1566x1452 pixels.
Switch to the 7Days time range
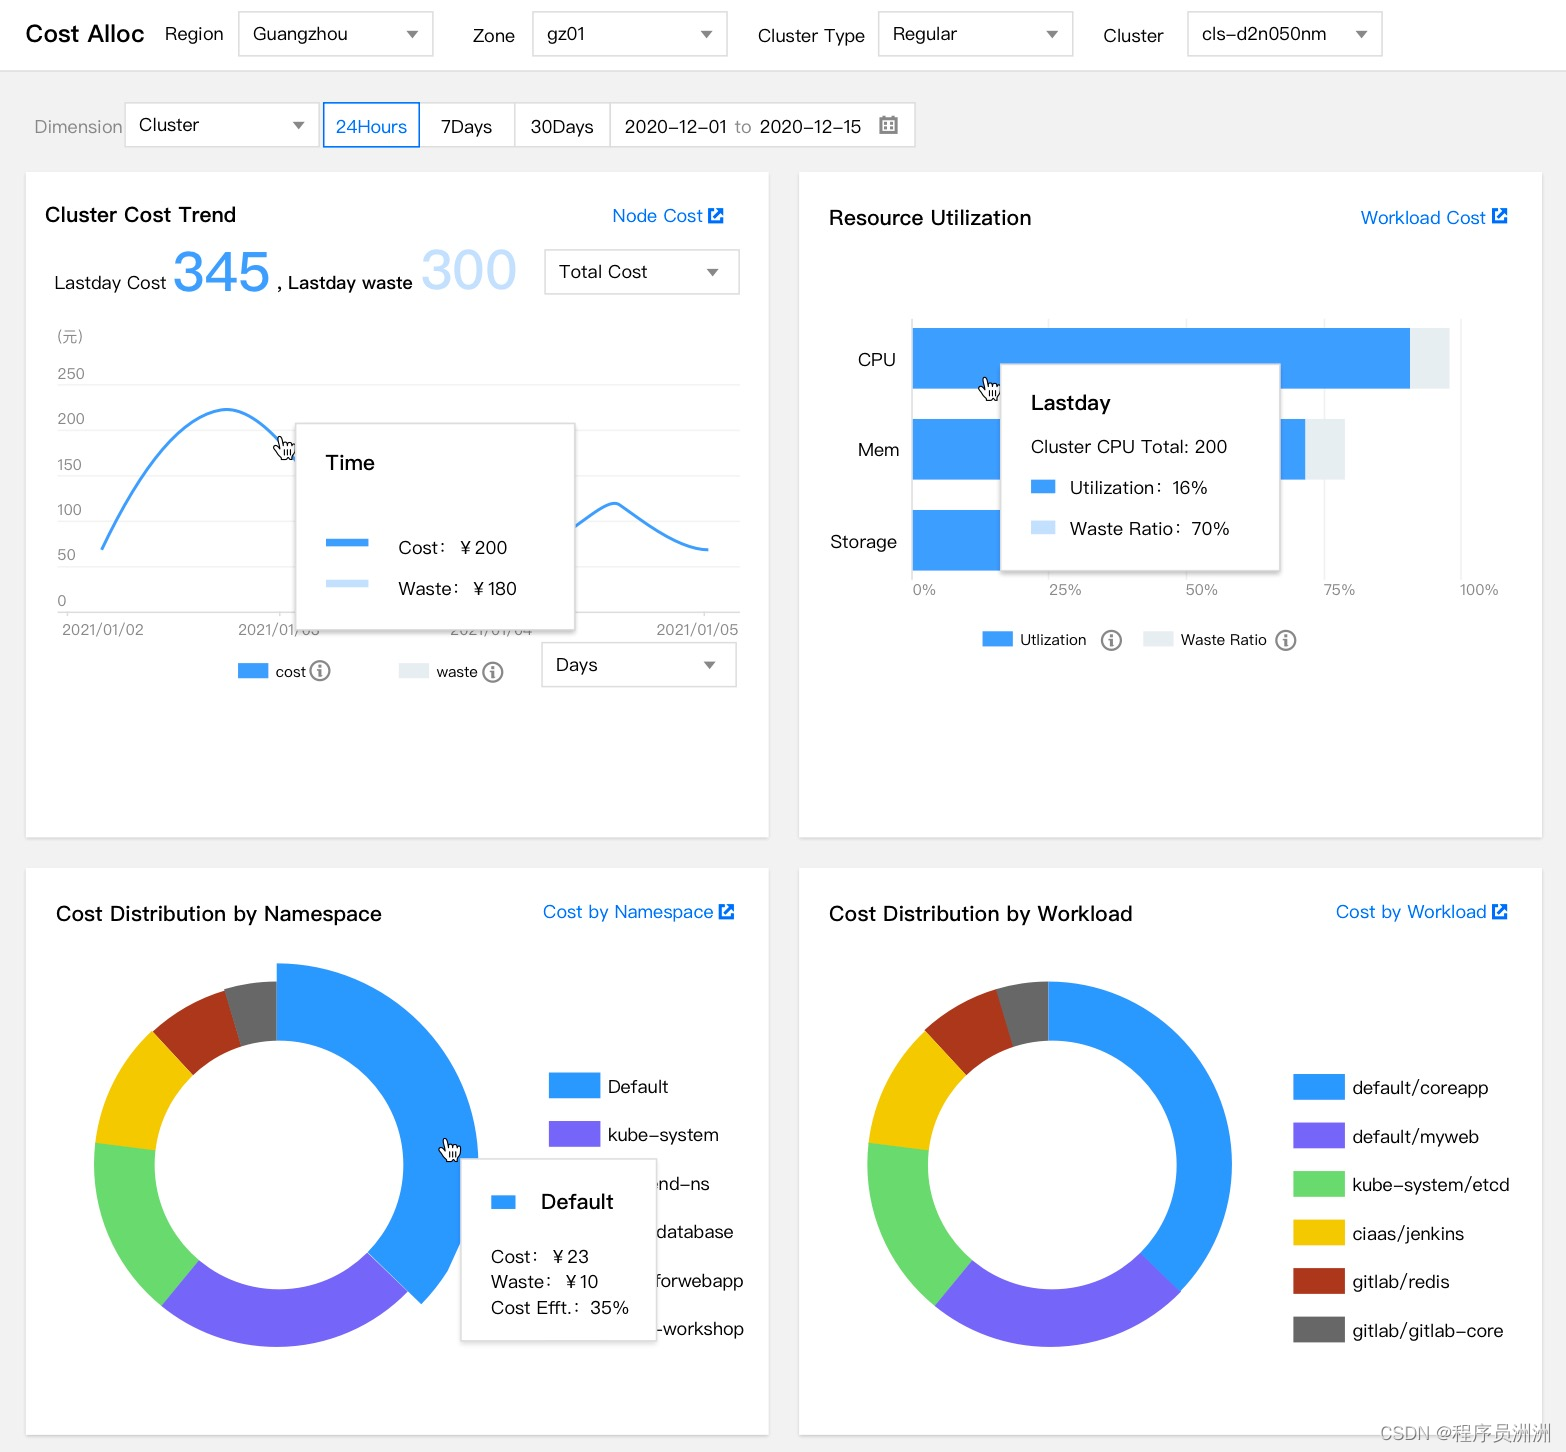(466, 126)
